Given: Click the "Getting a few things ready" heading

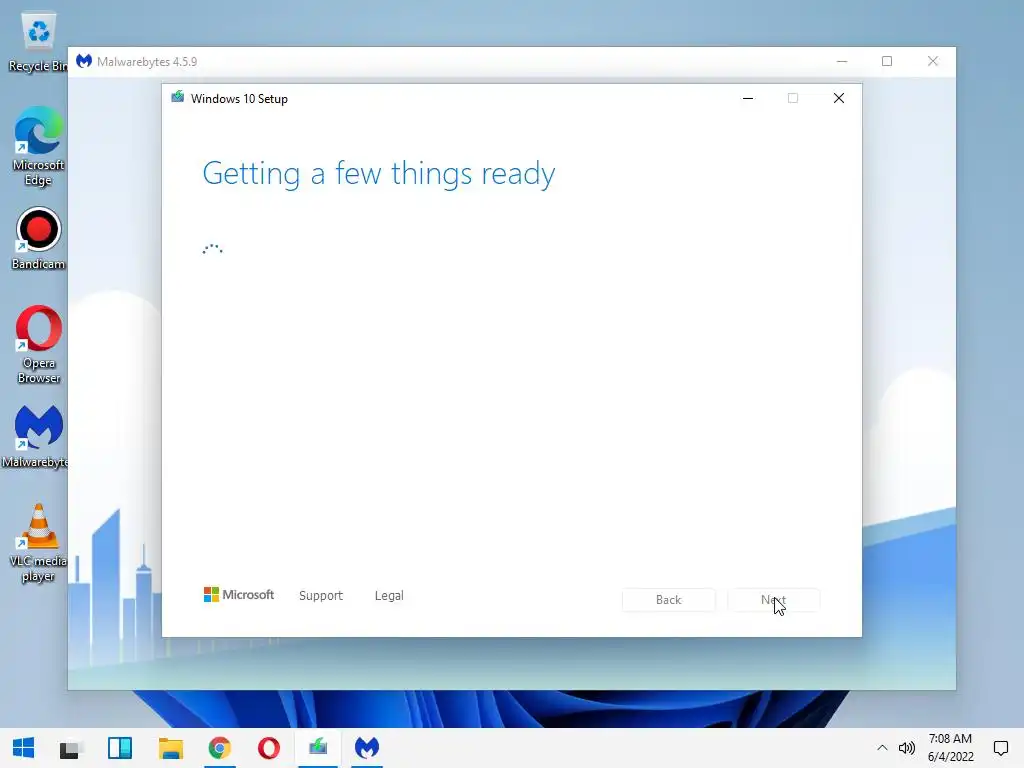Looking at the screenshot, I should pyautogui.click(x=379, y=174).
